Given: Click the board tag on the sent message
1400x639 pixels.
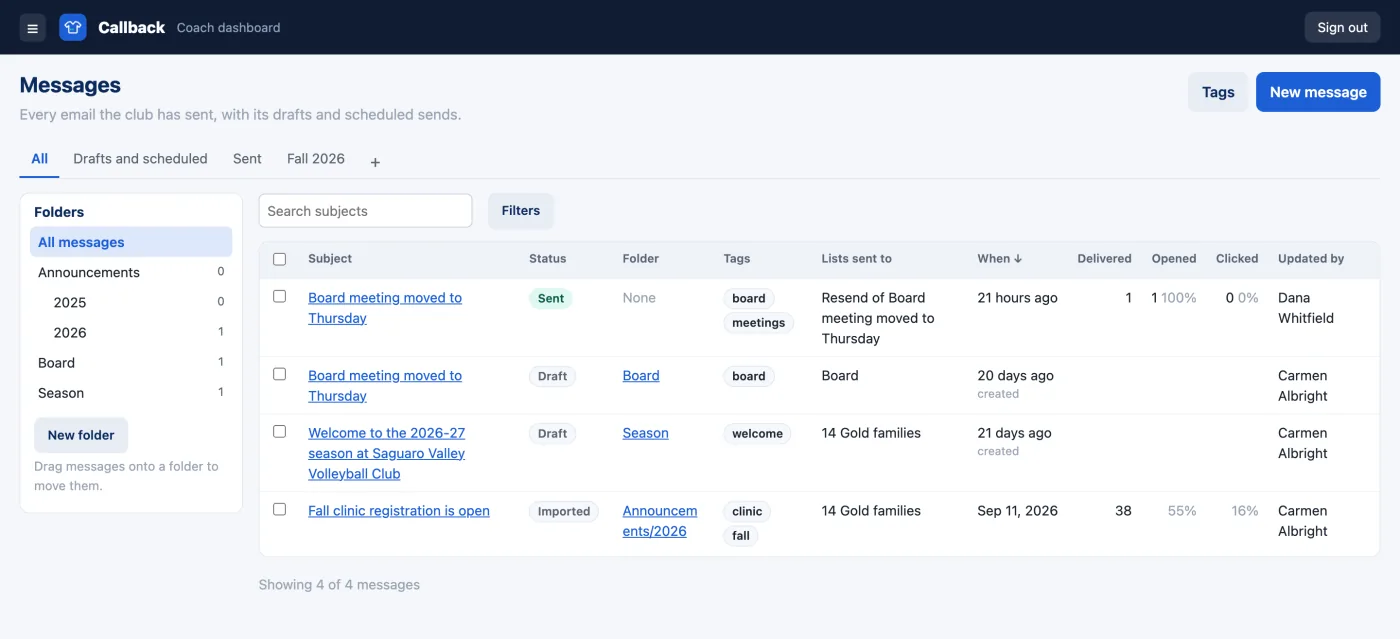Looking at the screenshot, I should point(749,298).
